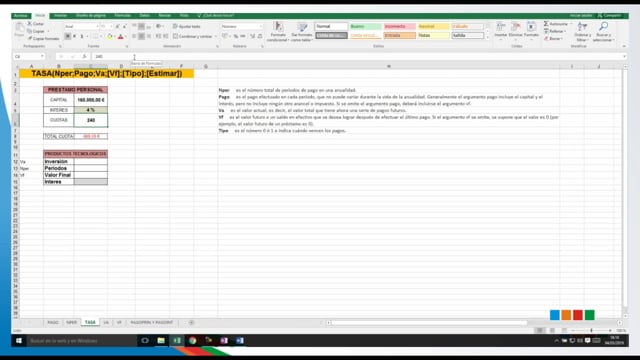
Task: Switch to the VA sheet tab
Action: point(106,322)
